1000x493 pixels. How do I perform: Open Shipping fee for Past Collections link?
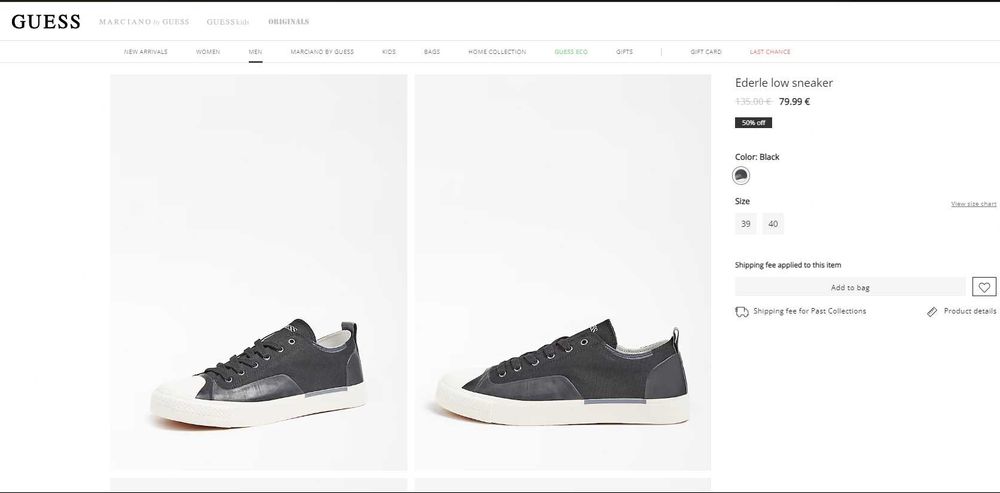810,311
